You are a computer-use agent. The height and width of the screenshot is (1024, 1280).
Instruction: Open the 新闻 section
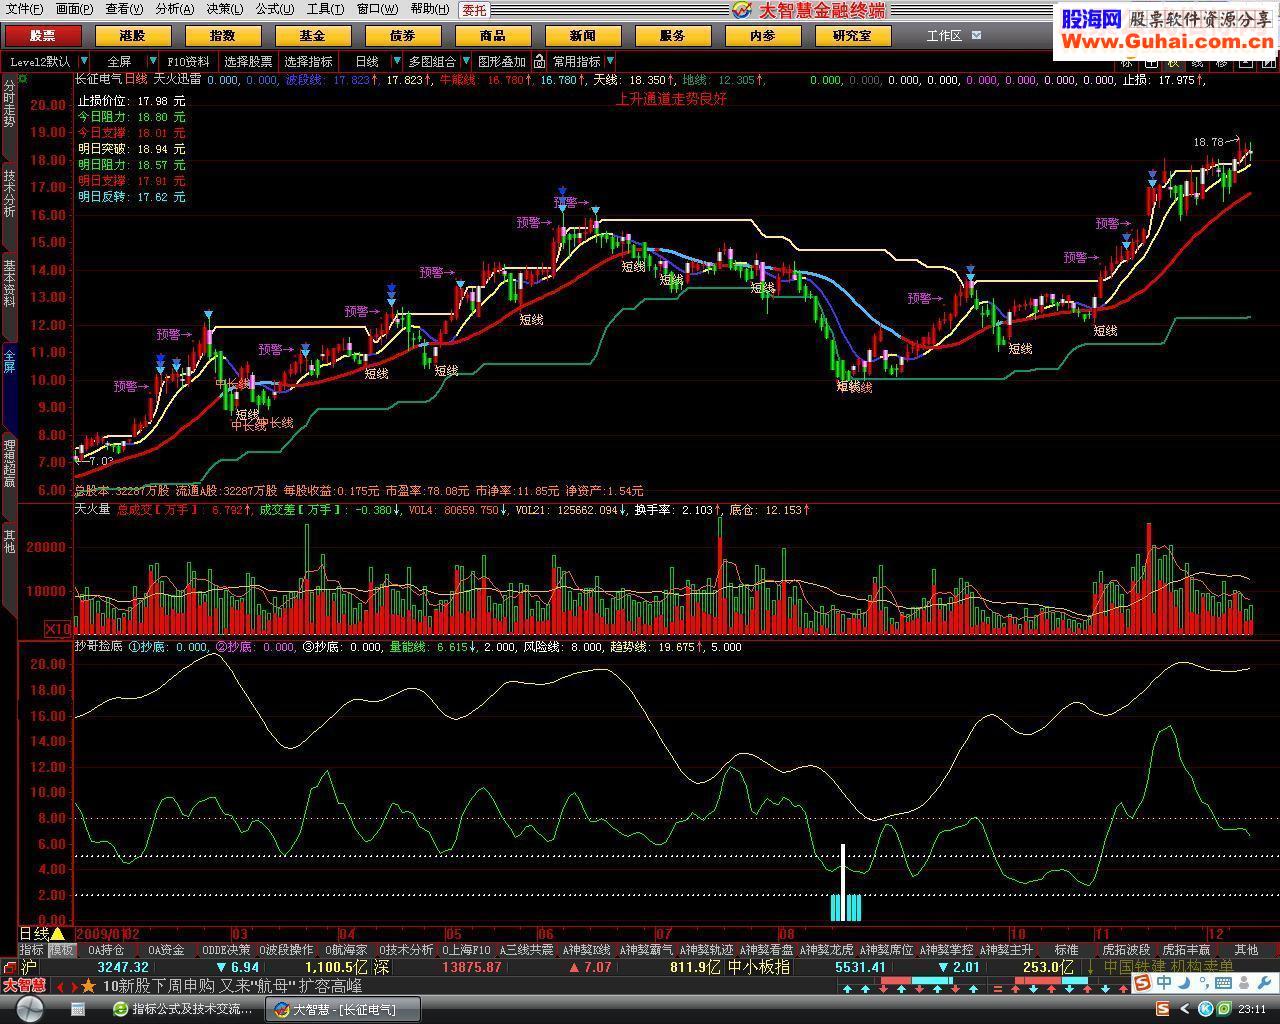click(582, 35)
